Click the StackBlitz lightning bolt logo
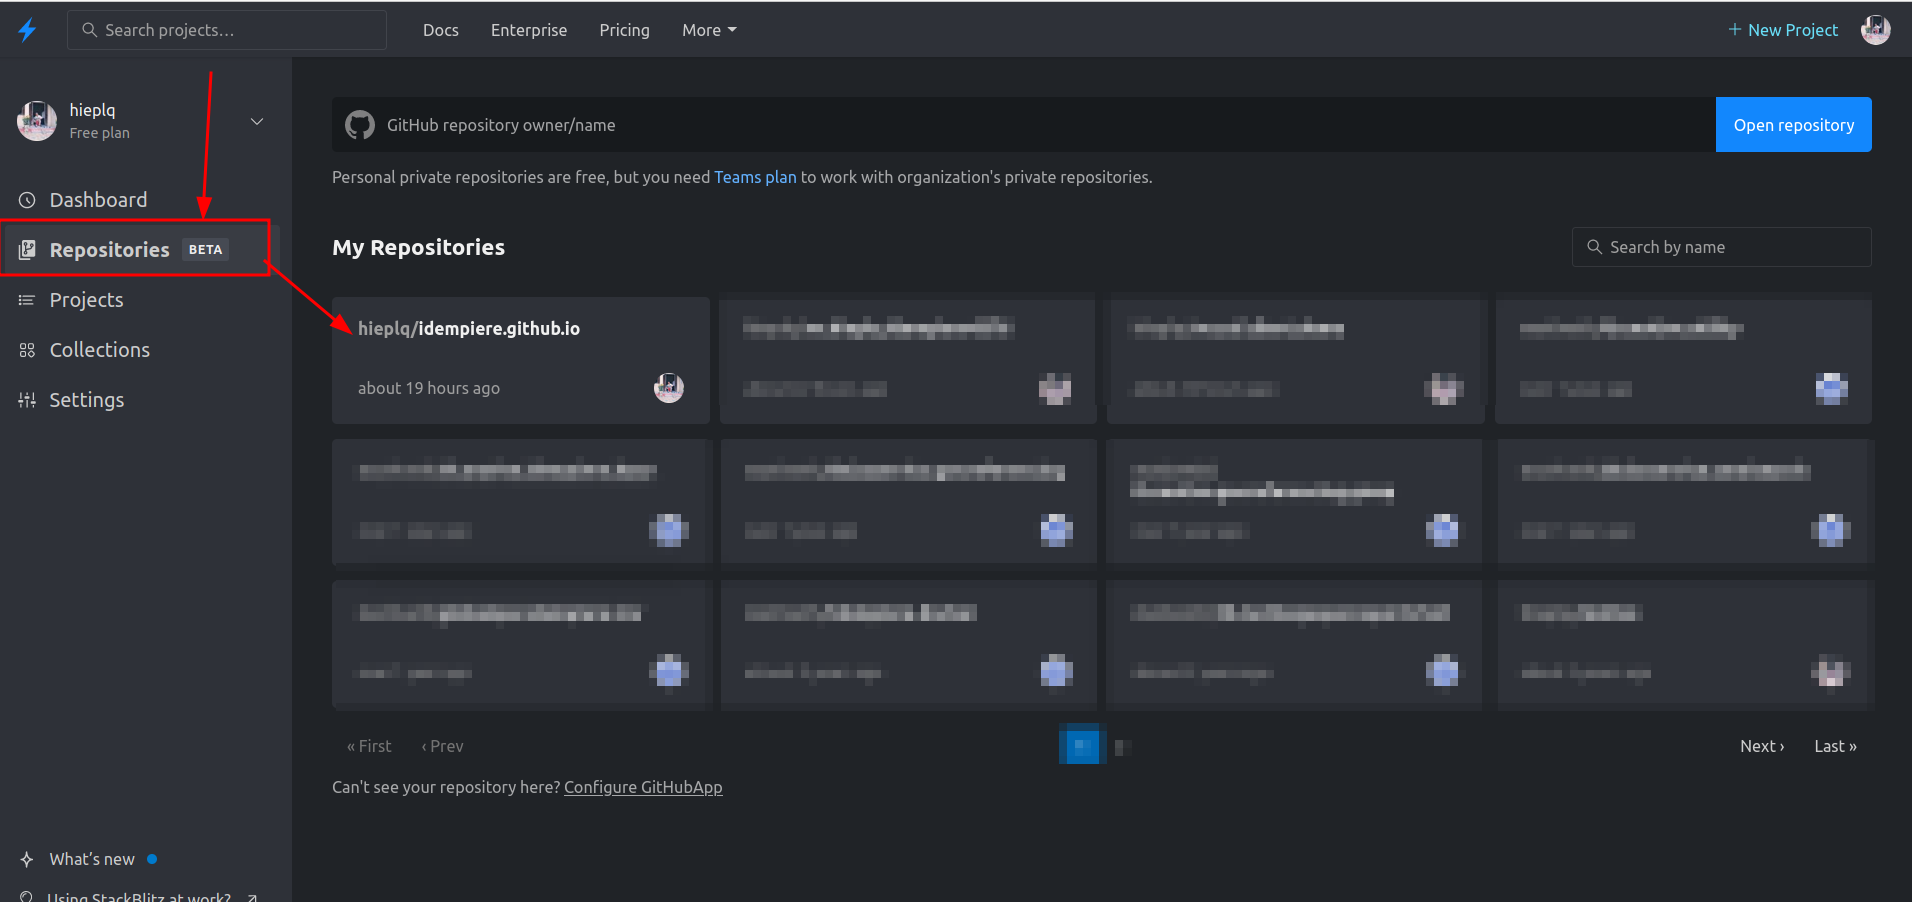 coord(27,30)
